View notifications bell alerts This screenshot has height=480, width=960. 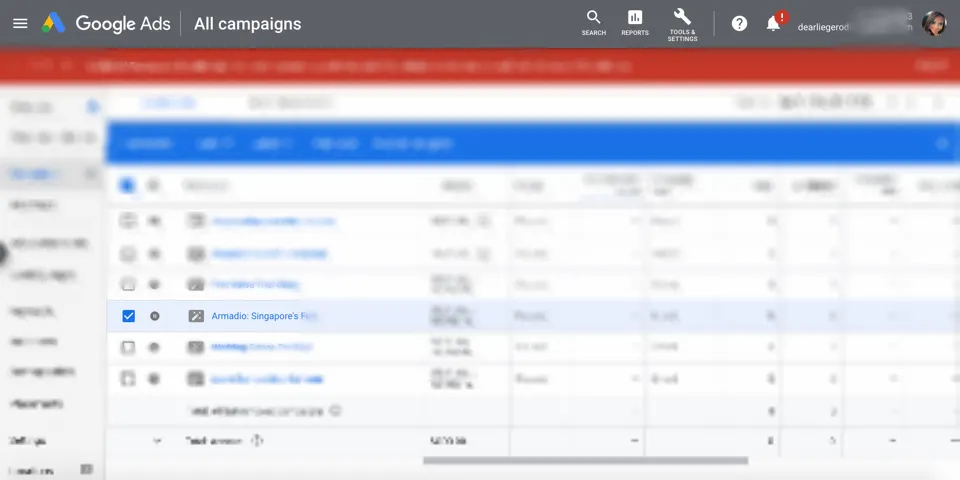pyautogui.click(x=774, y=24)
